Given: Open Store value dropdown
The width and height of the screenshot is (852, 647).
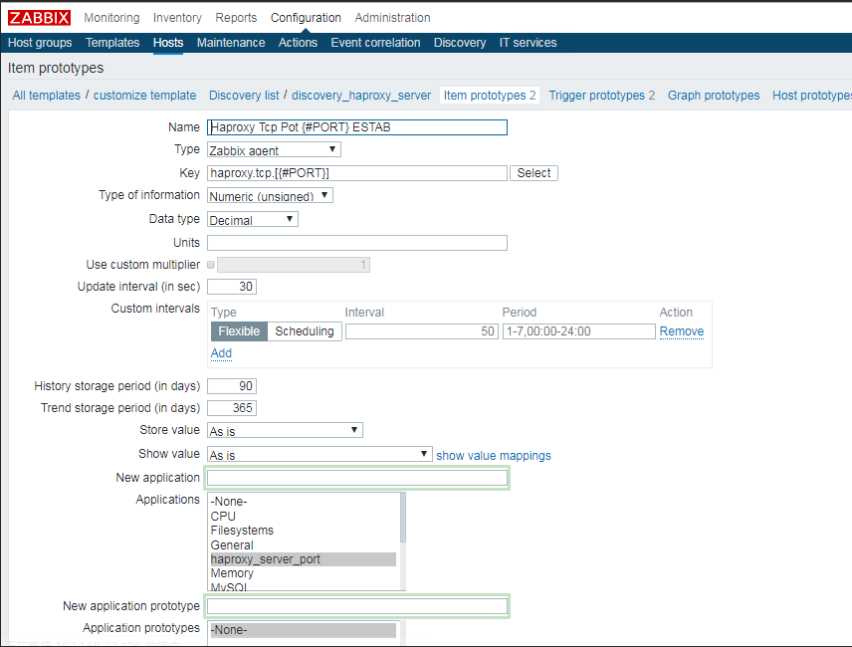Looking at the screenshot, I should (285, 430).
